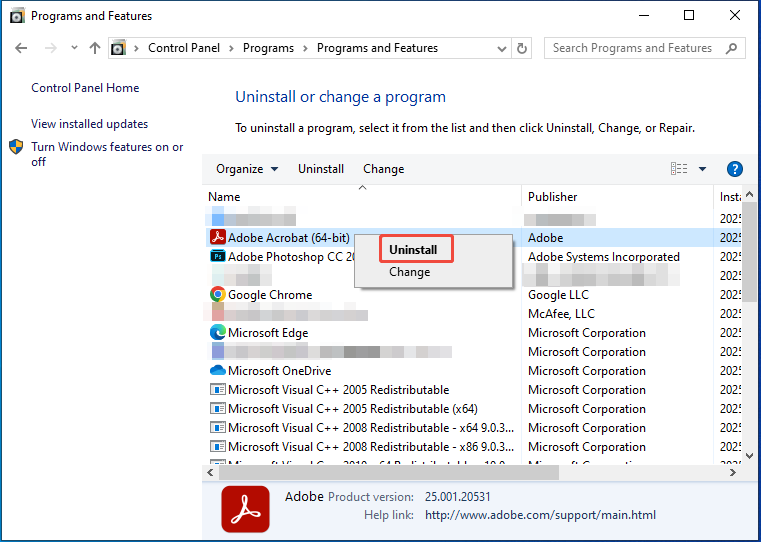Image resolution: width=761 pixels, height=542 pixels.
Task: Click Programs and Features in the breadcrumb
Action: pyautogui.click(x=377, y=48)
